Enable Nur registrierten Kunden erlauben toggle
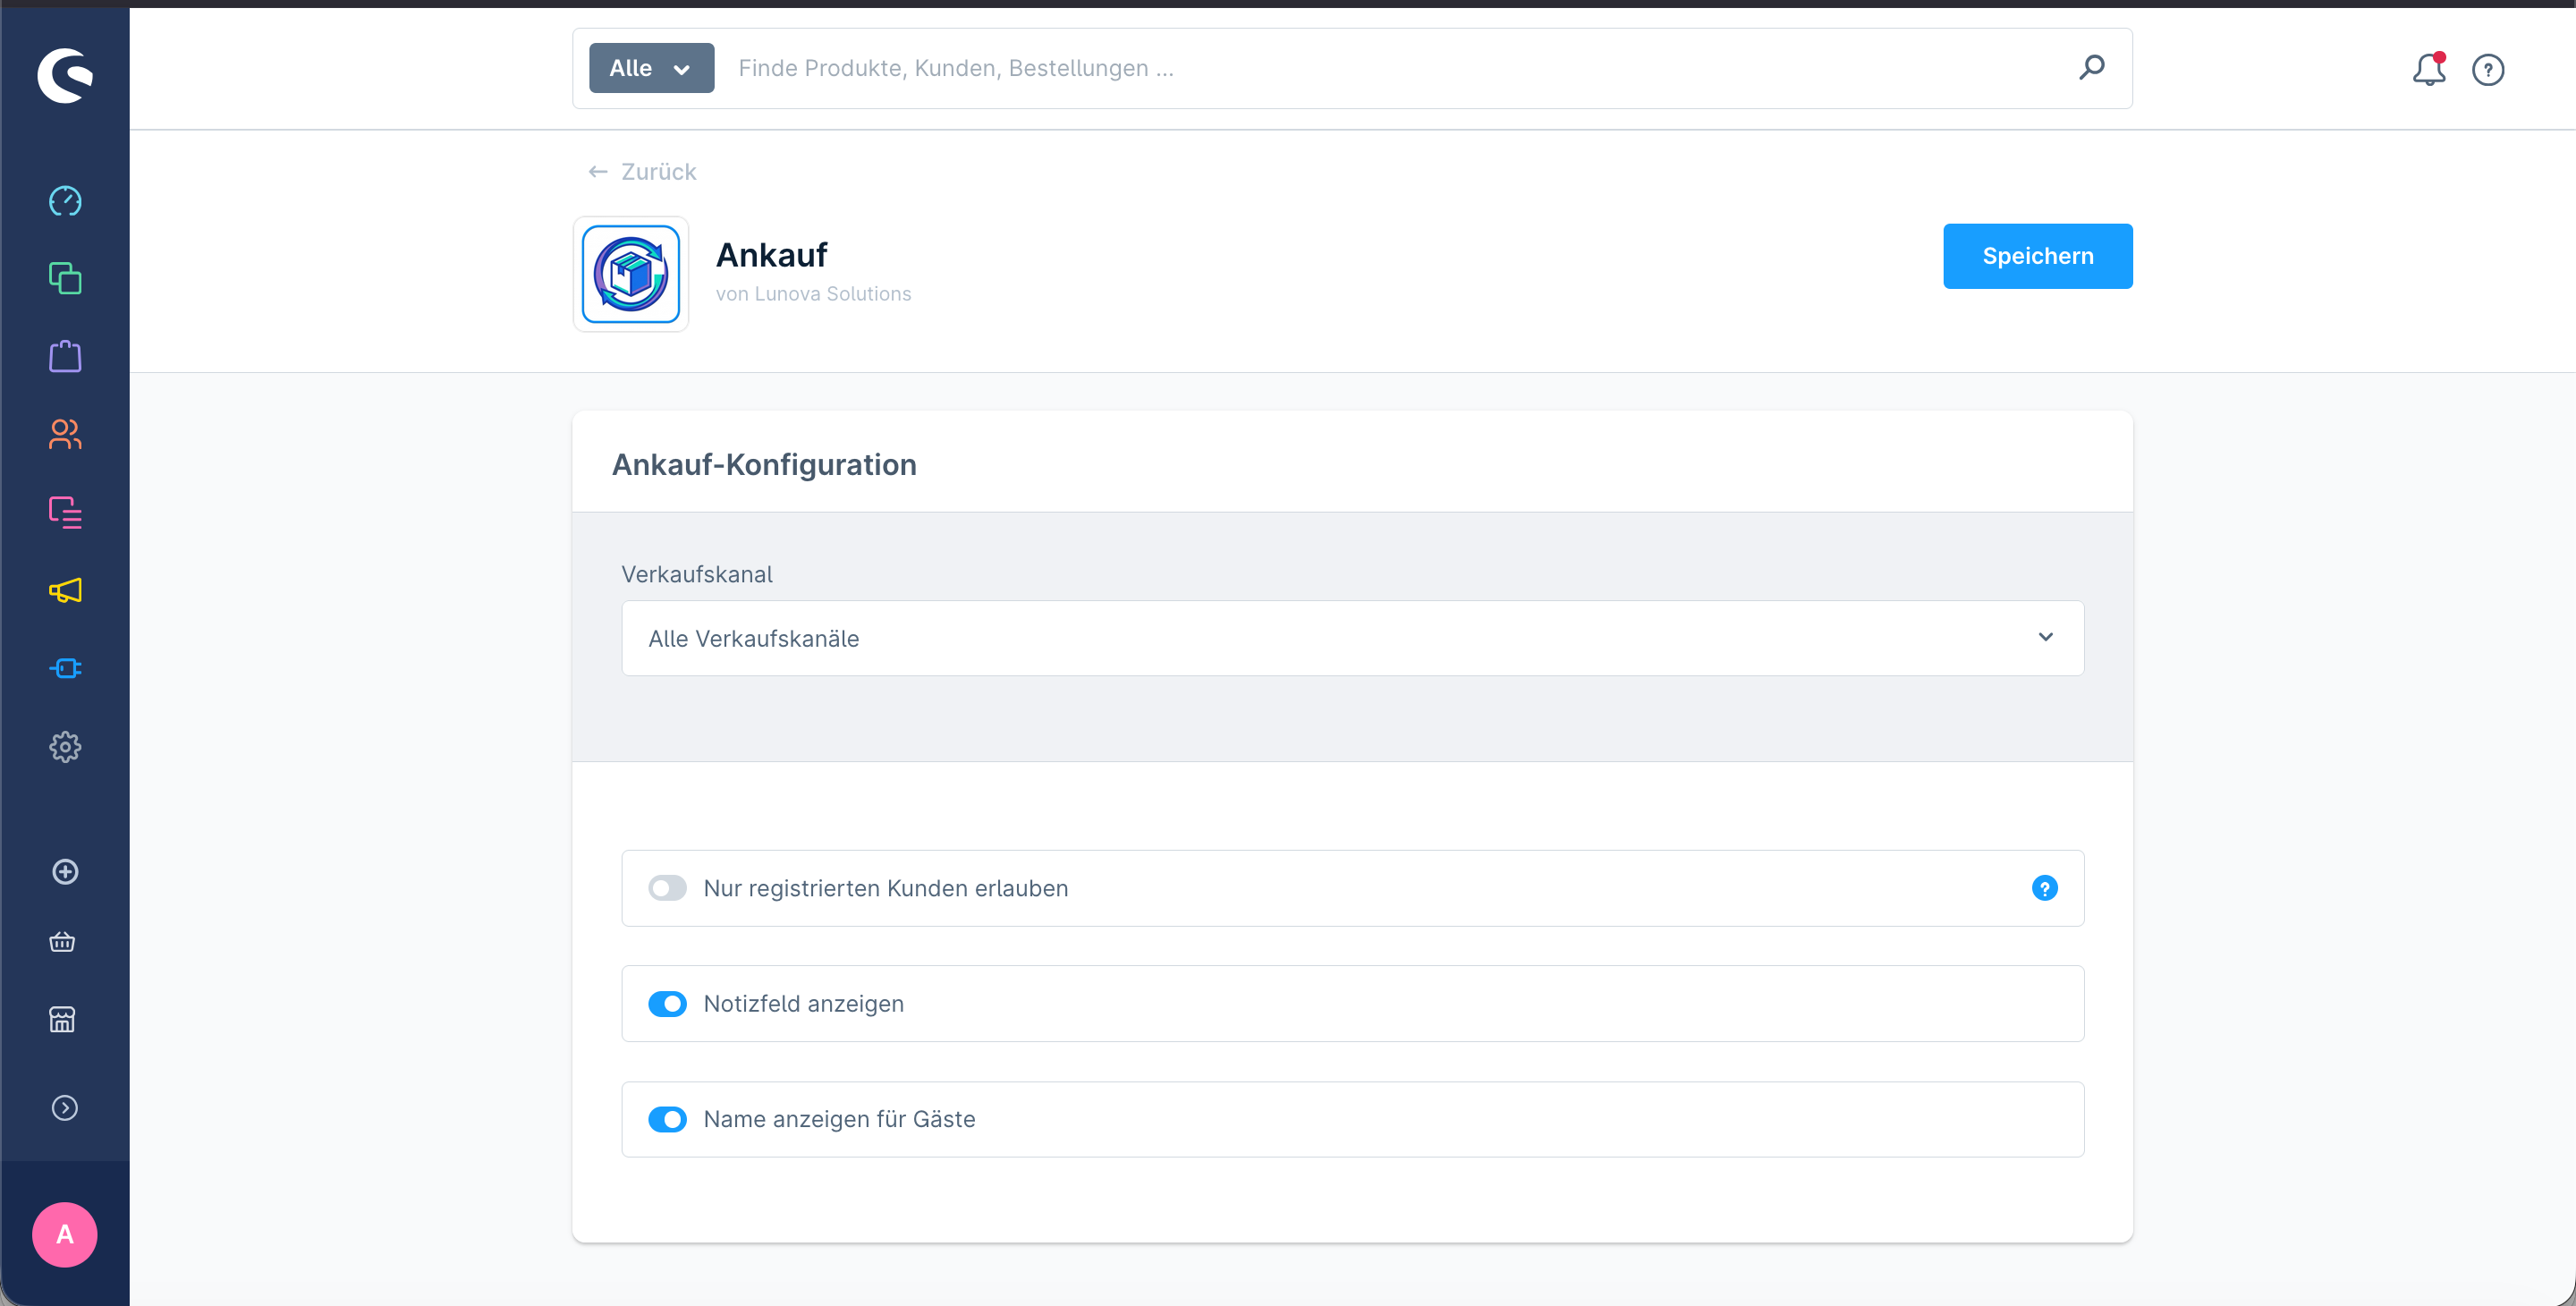 coord(667,888)
